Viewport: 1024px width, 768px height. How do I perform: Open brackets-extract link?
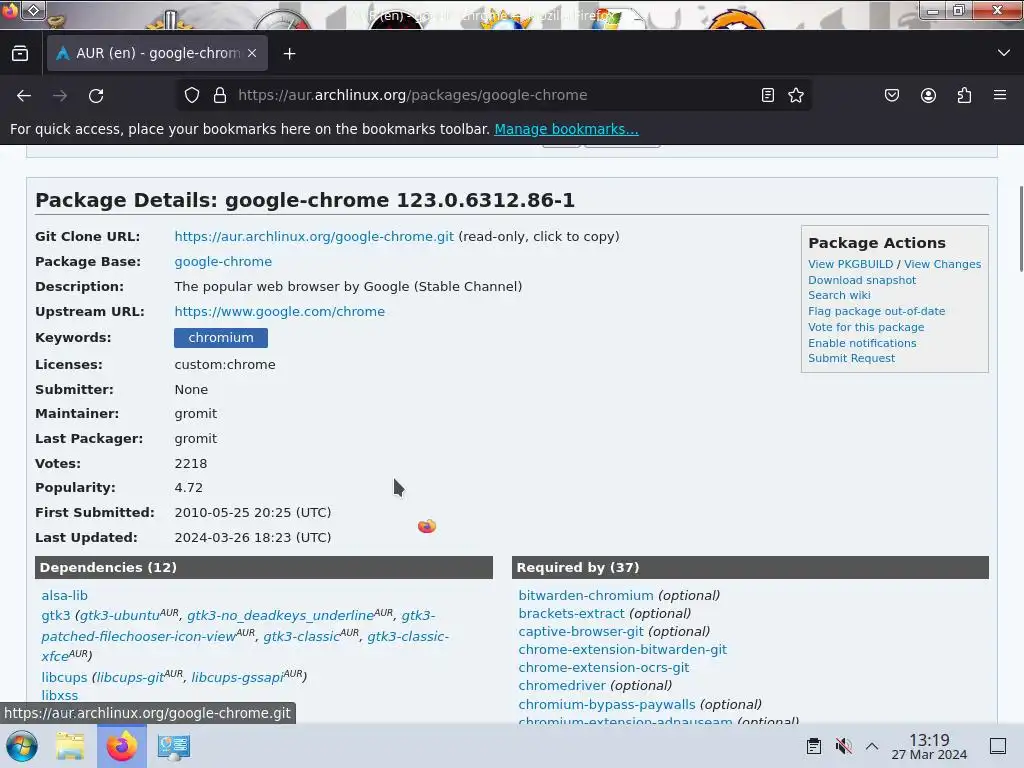pyautogui.click(x=571, y=613)
